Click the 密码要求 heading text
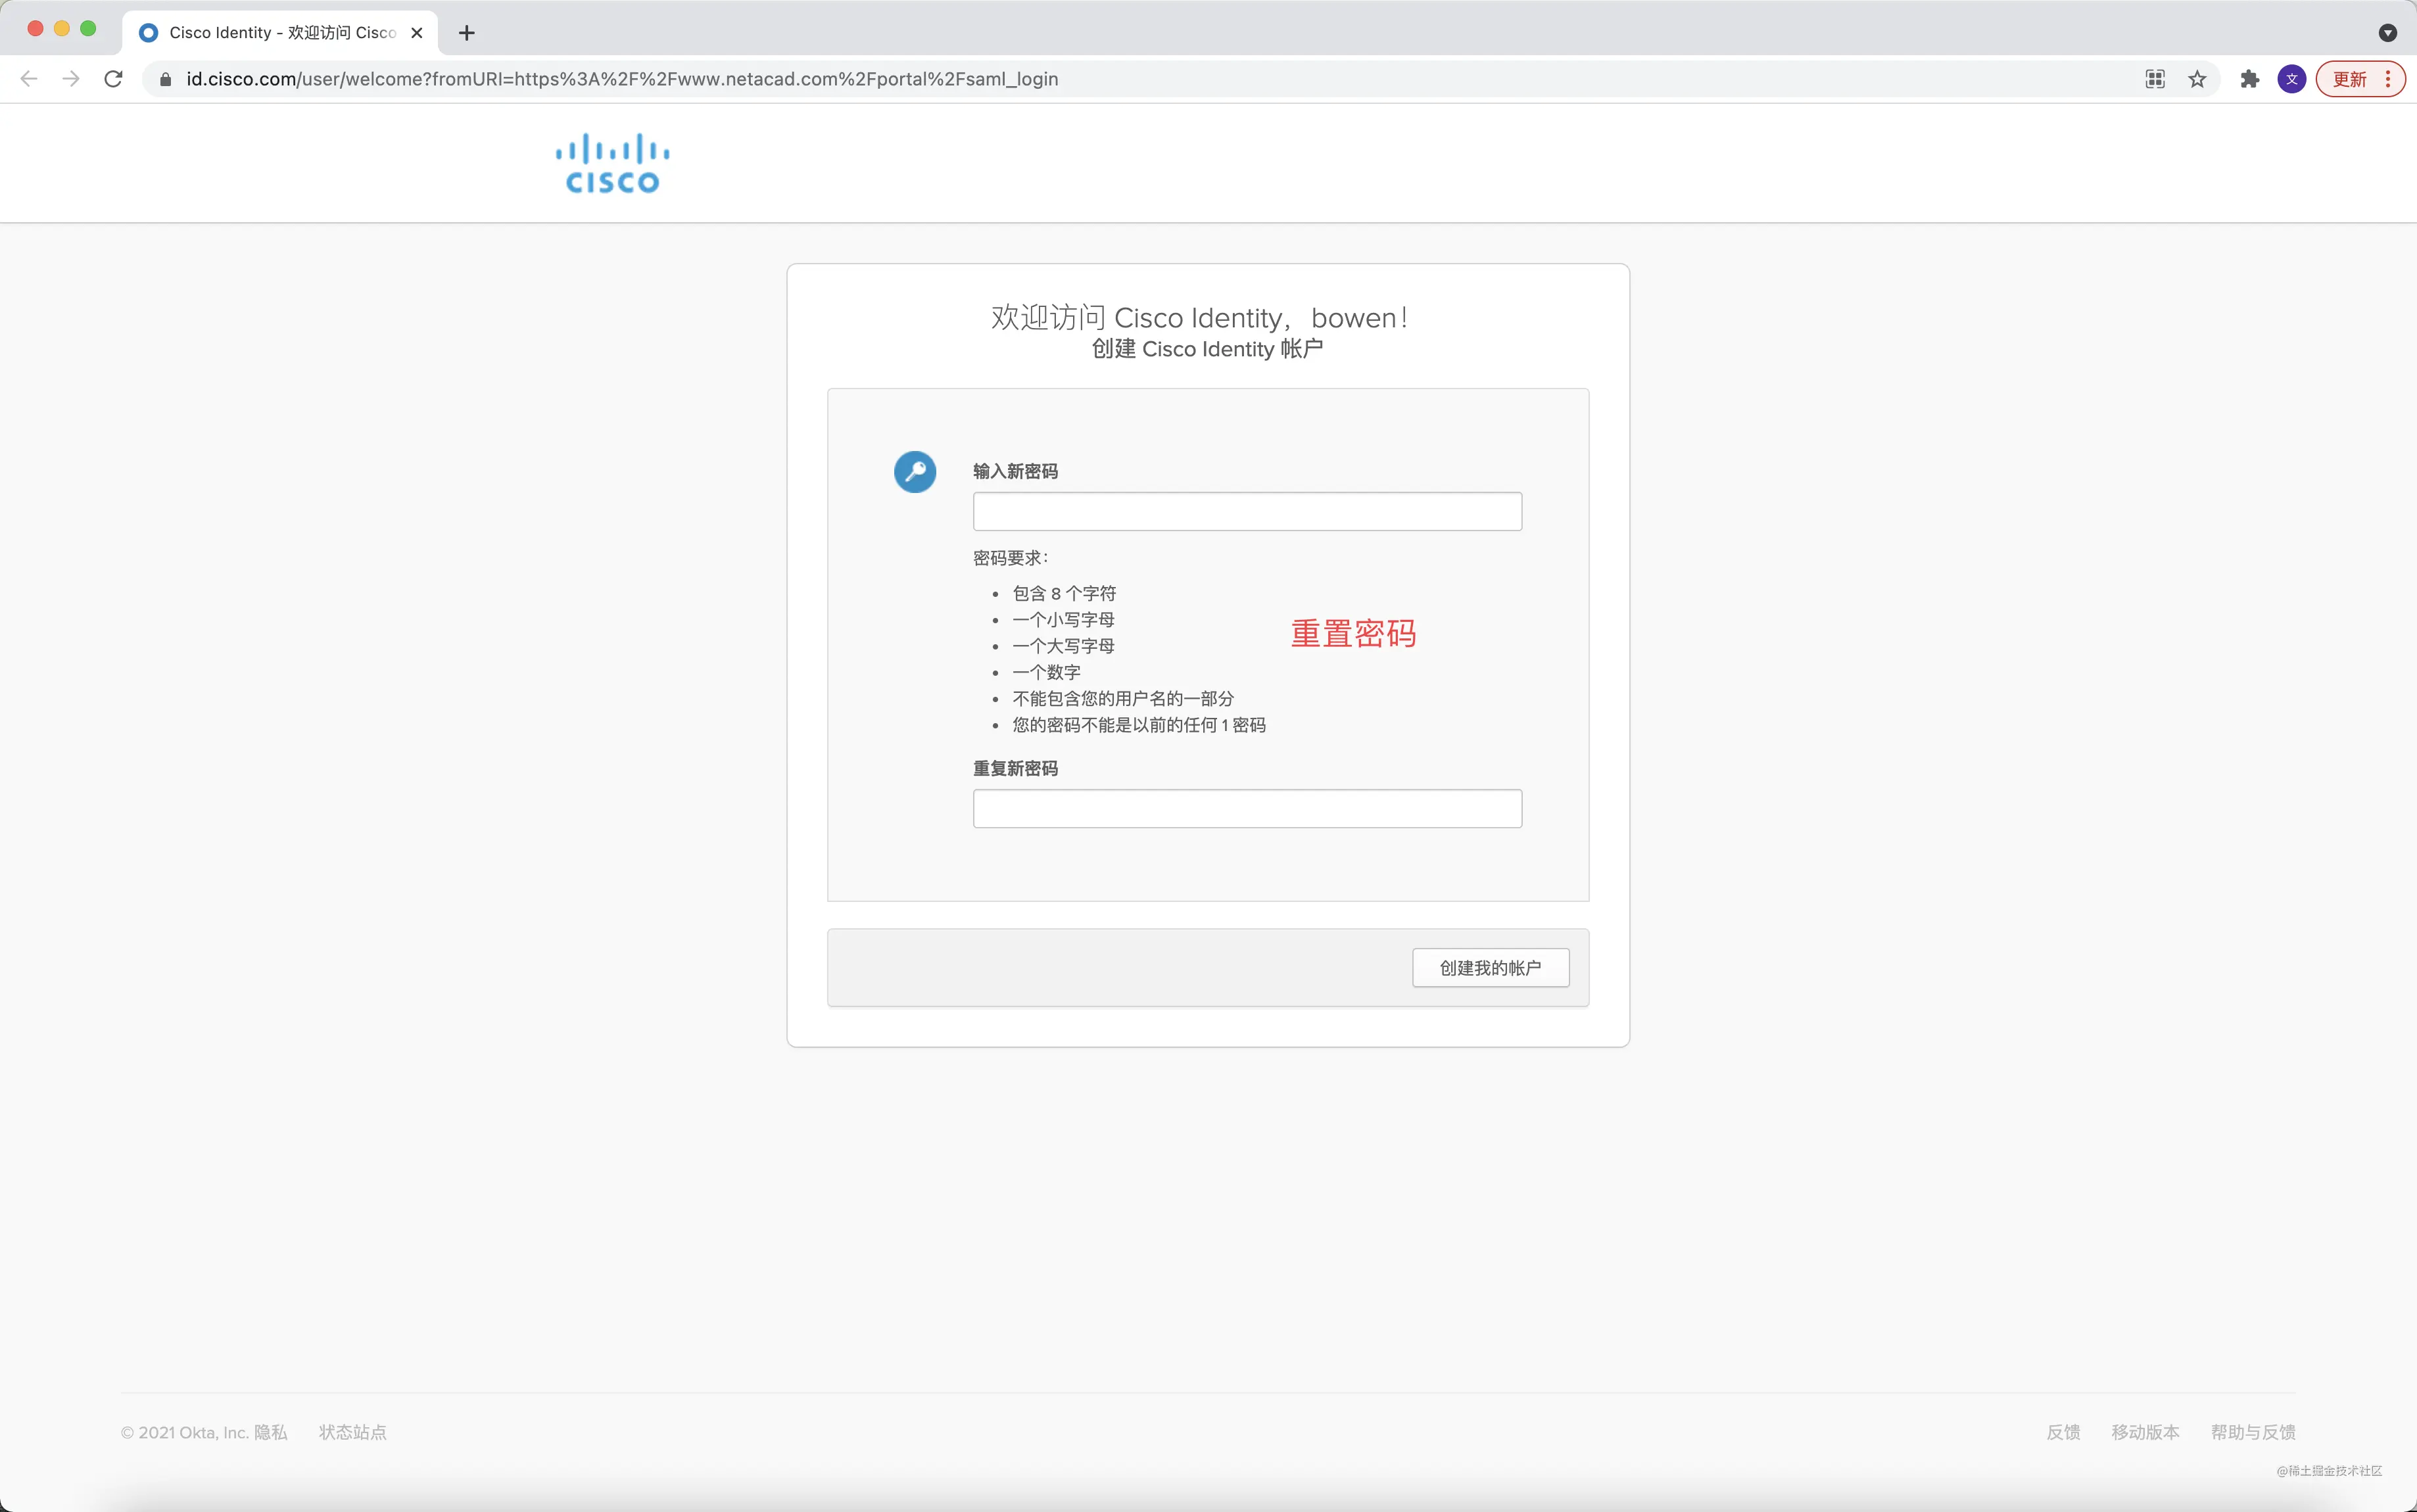 pyautogui.click(x=1010, y=558)
